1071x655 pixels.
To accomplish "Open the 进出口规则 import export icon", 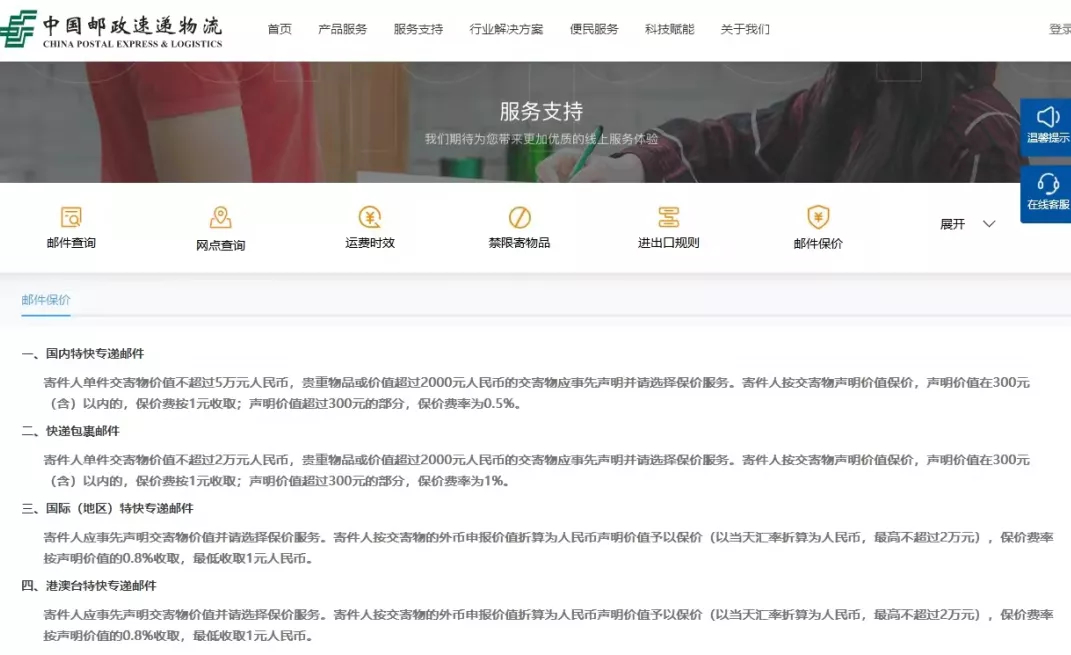I will [668, 217].
